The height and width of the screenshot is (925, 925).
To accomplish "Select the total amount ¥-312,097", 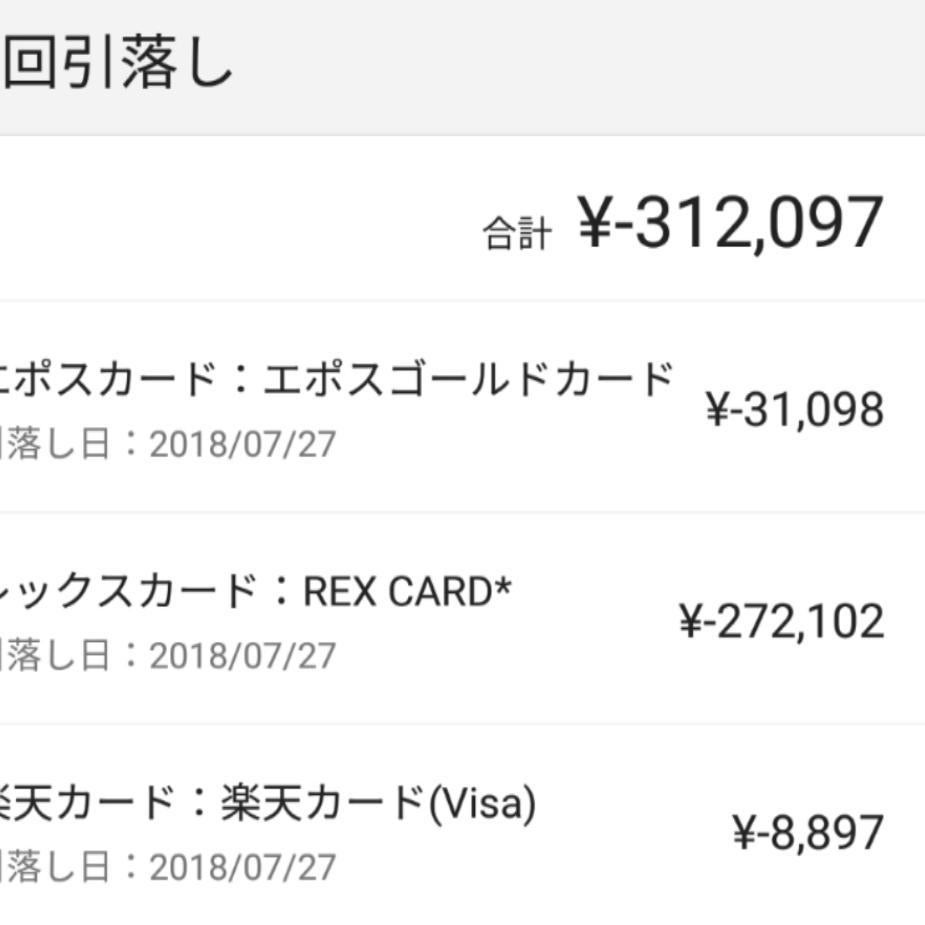I will [x=730, y=223].
